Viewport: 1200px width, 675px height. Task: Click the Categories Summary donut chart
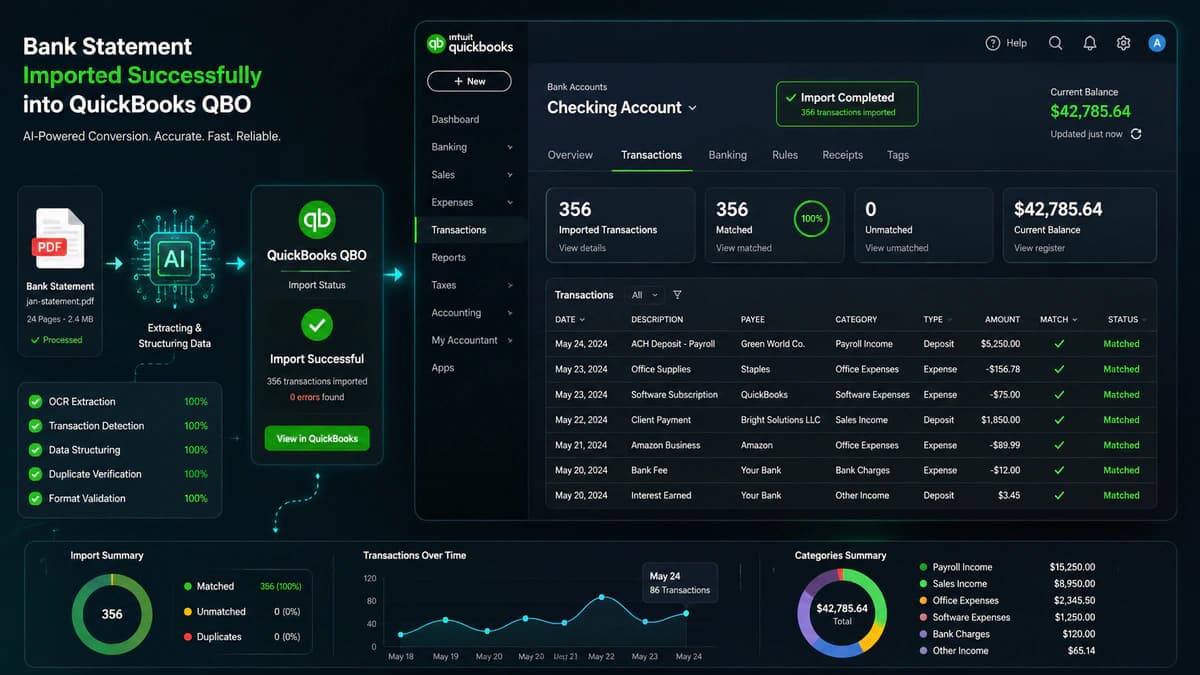(x=842, y=614)
